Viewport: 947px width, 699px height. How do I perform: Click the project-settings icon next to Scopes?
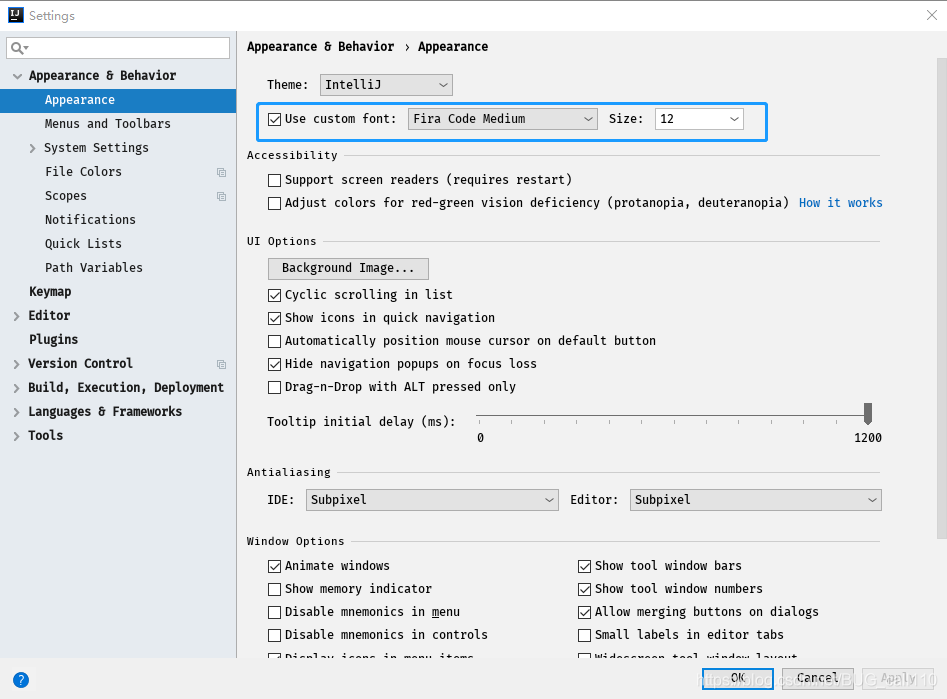click(221, 195)
